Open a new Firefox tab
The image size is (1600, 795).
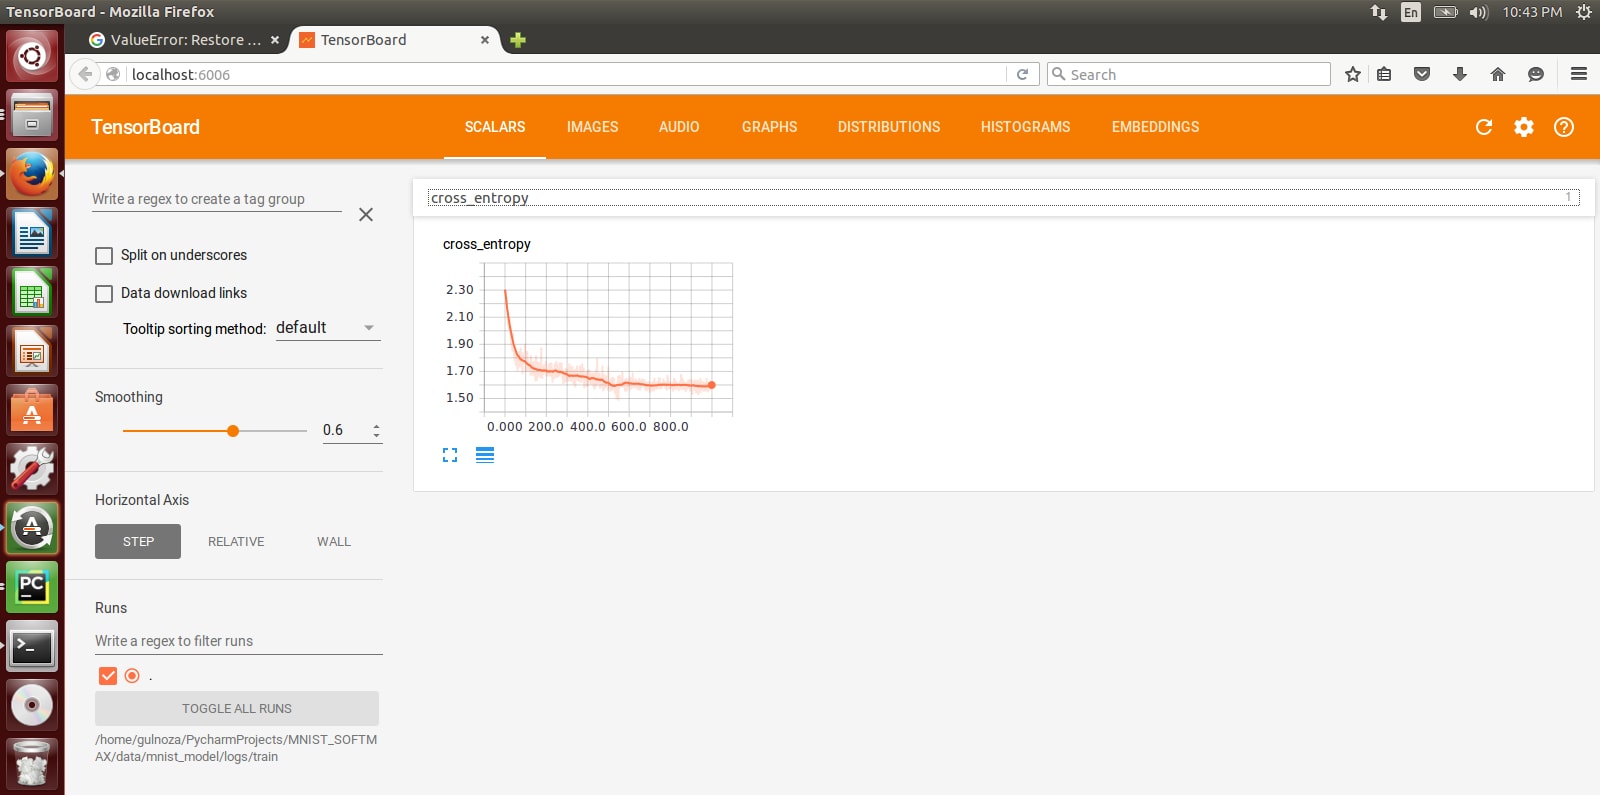(517, 40)
